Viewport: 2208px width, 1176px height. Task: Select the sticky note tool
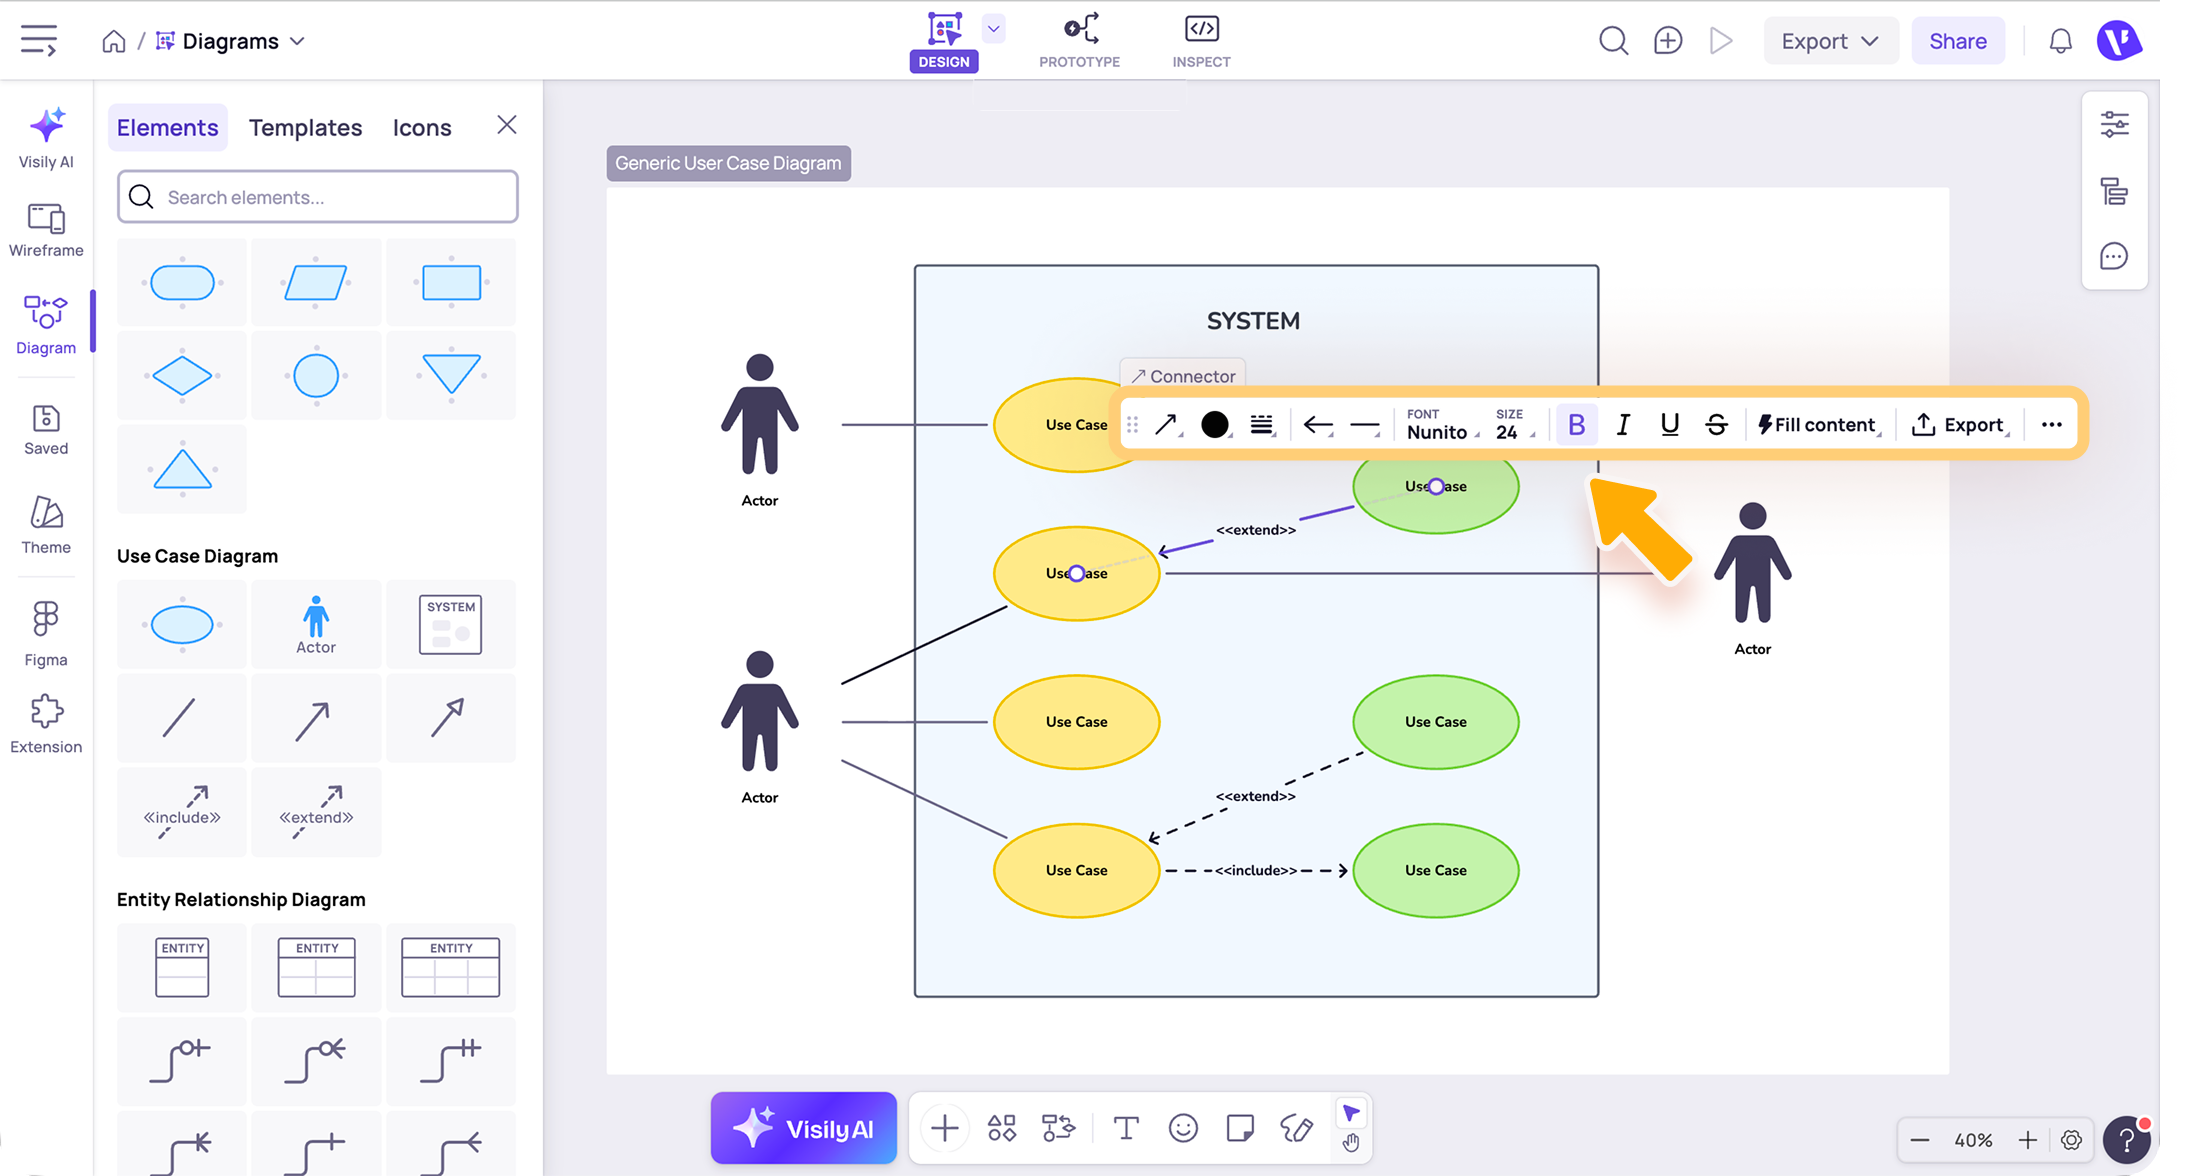(1240, 1128)
